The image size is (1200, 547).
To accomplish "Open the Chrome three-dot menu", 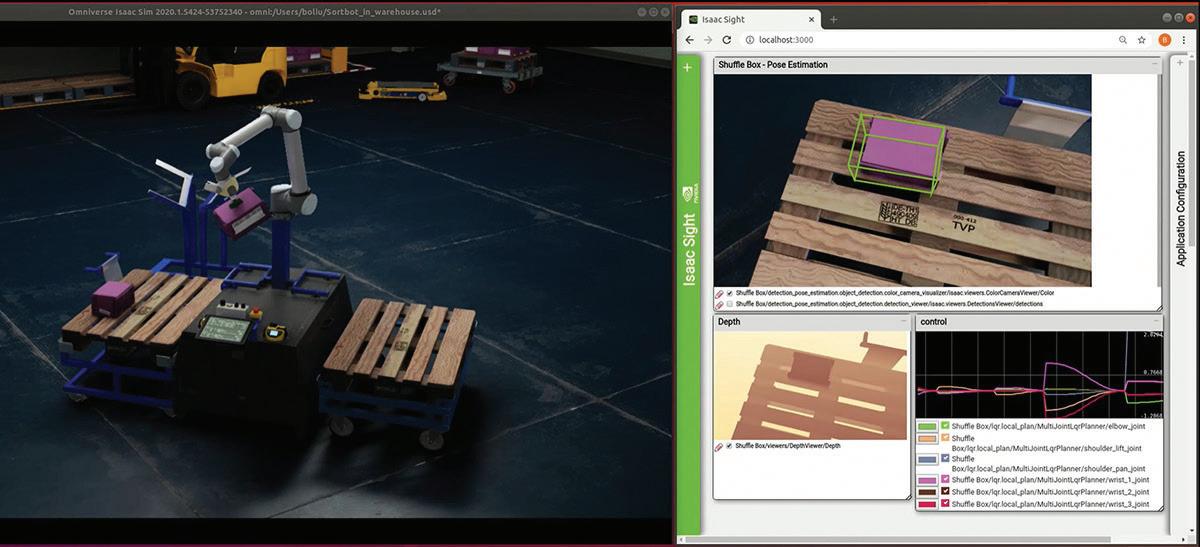I will click(1184, 39).
